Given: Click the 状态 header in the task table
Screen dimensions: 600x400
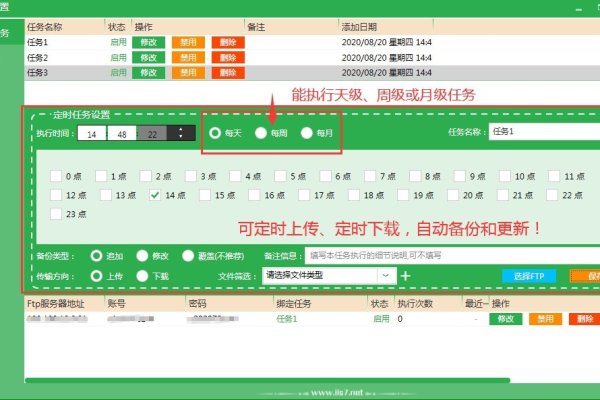Looking at the screenshot, I should [x=116, y=27].
